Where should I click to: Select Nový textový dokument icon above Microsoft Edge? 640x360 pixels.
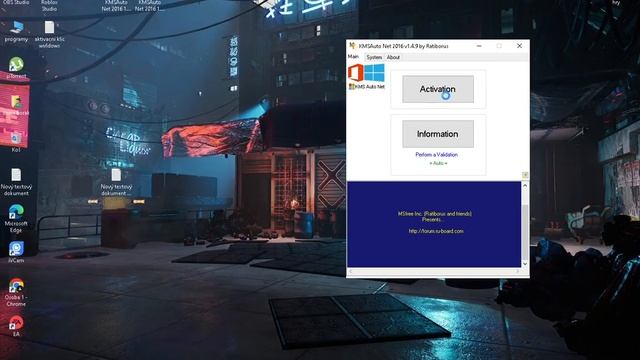pyautogui.click(x=16, y=182)
